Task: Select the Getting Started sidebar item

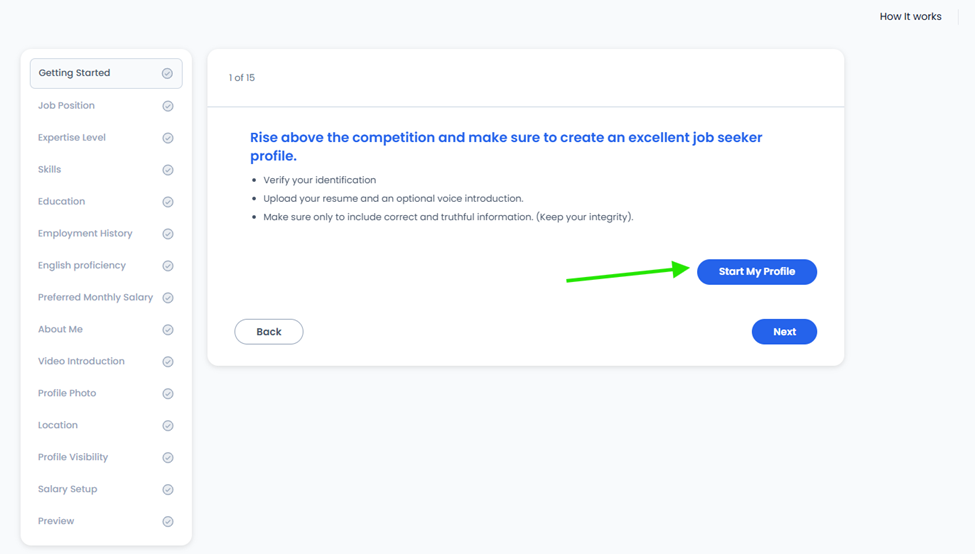Action: click(106, 73)
